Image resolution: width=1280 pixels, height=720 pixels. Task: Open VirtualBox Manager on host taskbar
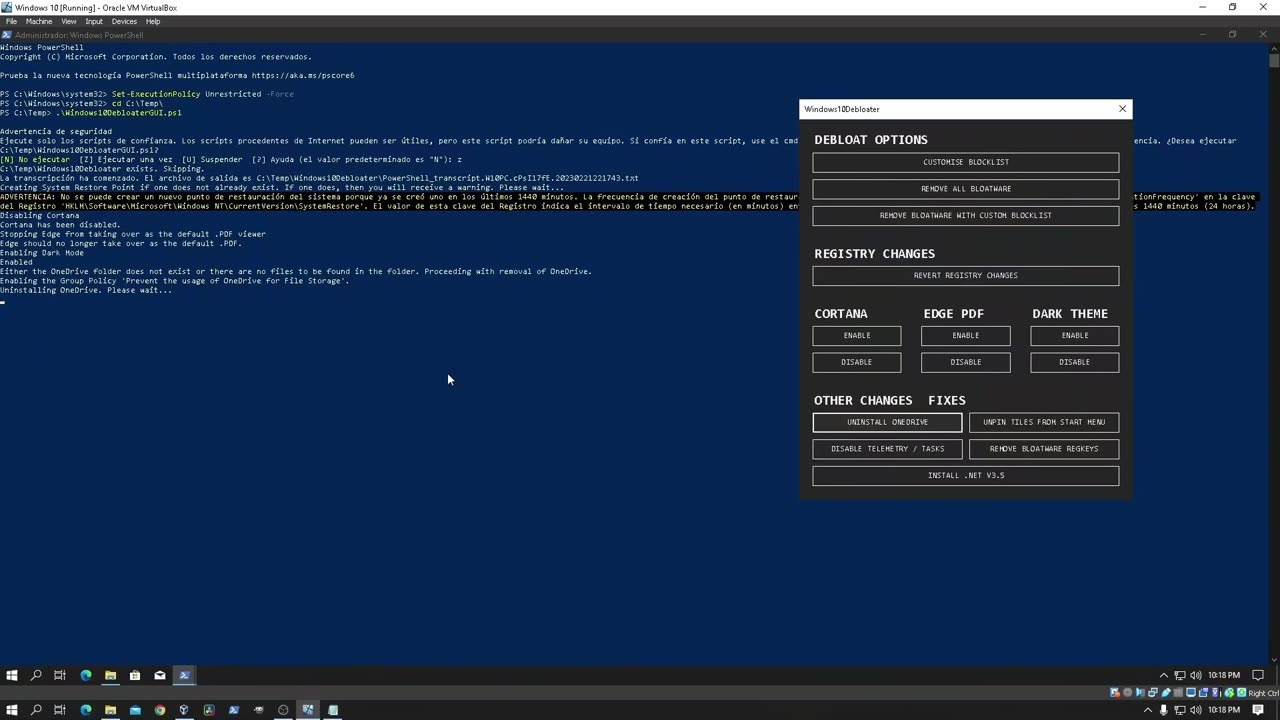click(x=184, y=710)
